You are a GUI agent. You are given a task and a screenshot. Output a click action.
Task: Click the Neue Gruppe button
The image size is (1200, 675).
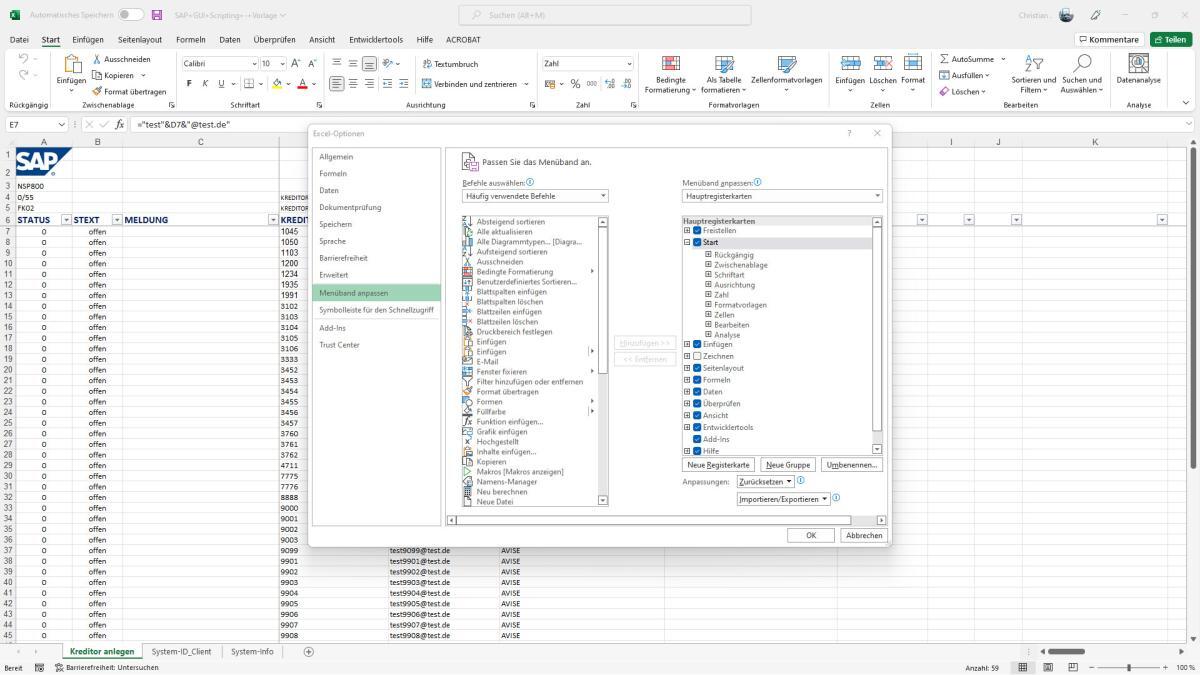787,464
